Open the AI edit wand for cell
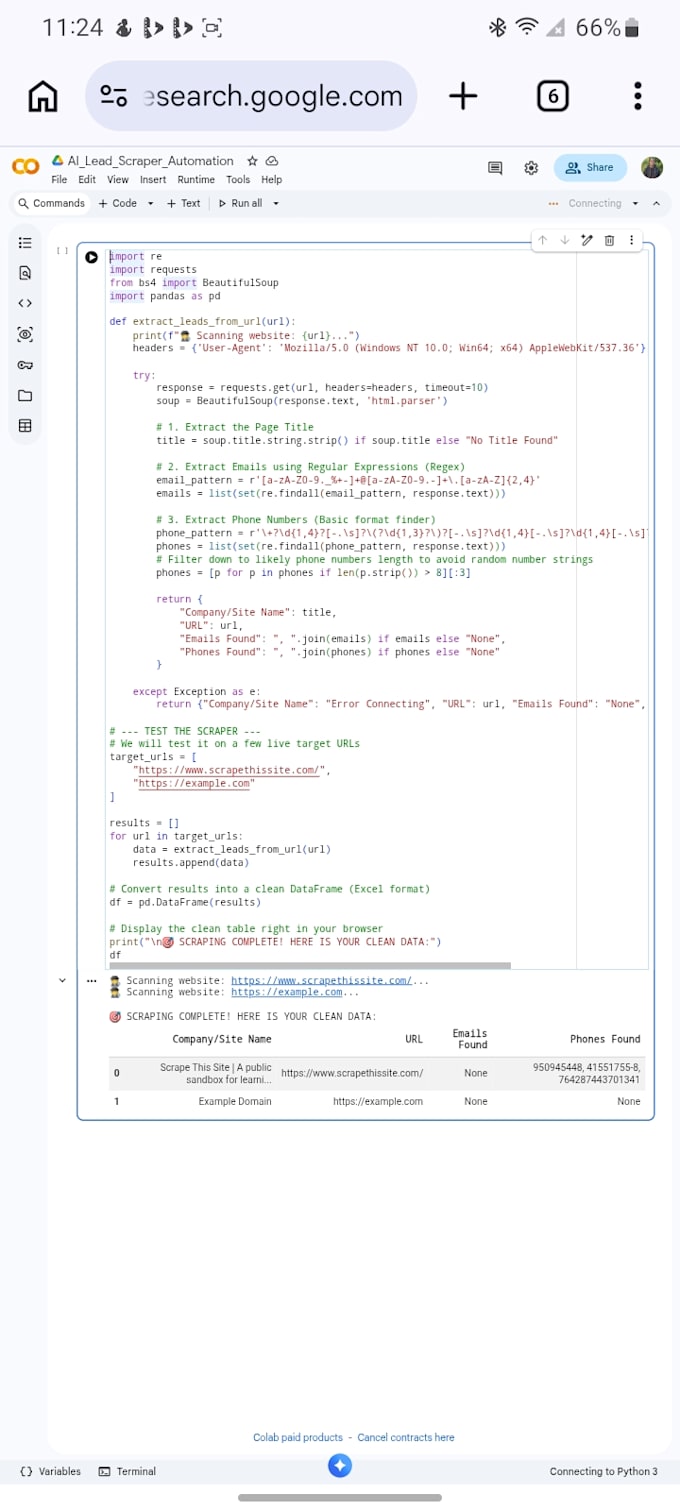The height and width of the screenshot is (1511, 680). click(587, 240)
